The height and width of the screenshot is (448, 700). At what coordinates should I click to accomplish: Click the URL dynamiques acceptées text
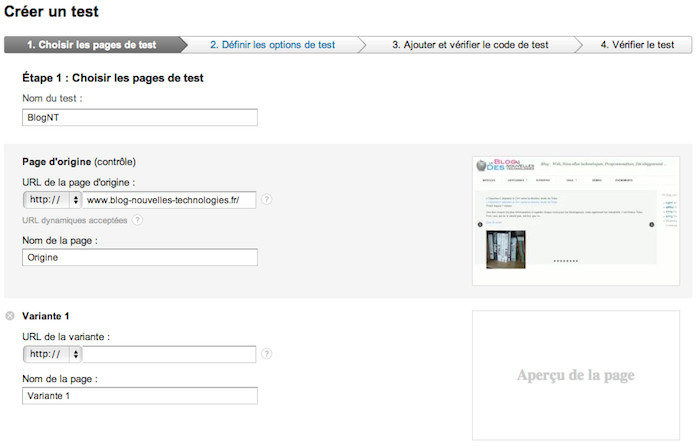tap(75, 220)
